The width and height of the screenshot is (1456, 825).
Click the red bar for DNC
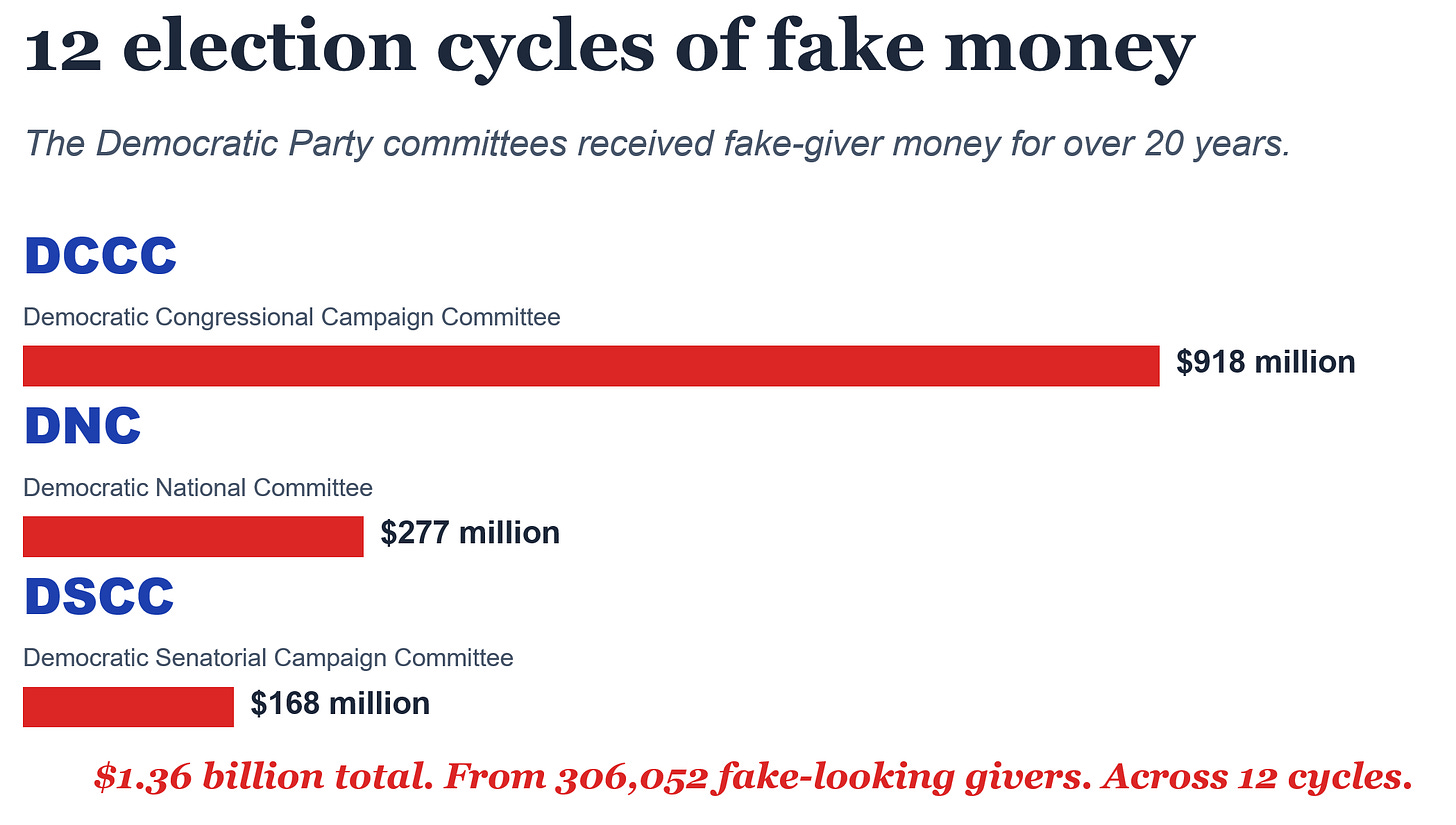[x=193, y=536]
